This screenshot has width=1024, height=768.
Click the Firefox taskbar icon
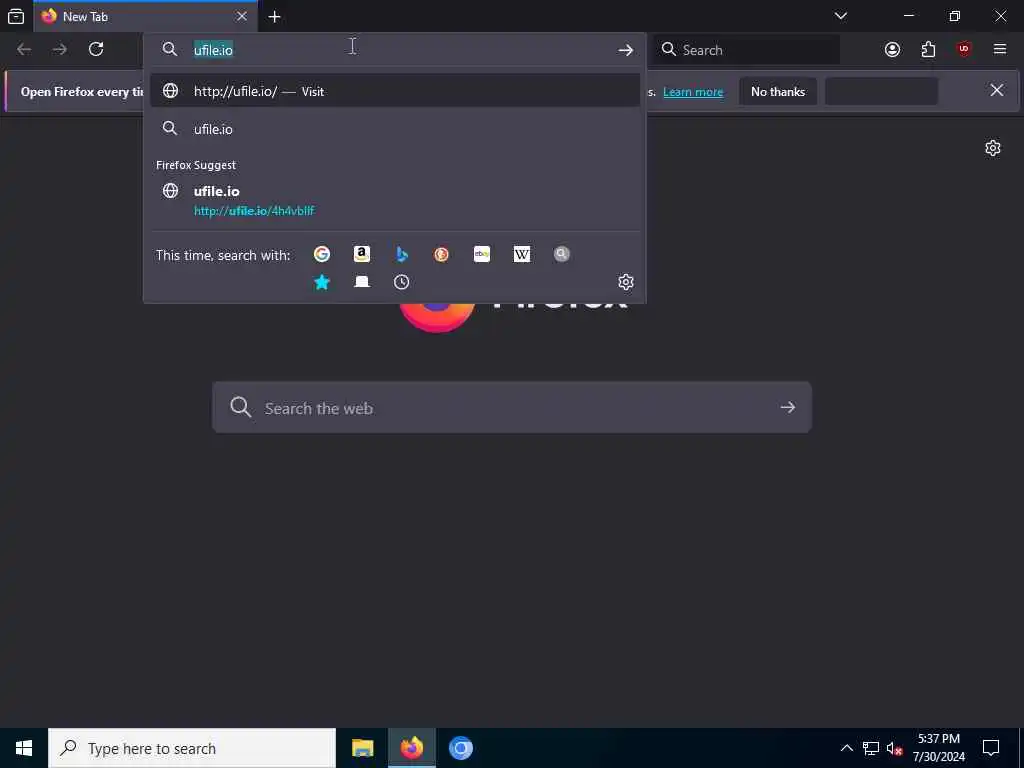(411, 748)
